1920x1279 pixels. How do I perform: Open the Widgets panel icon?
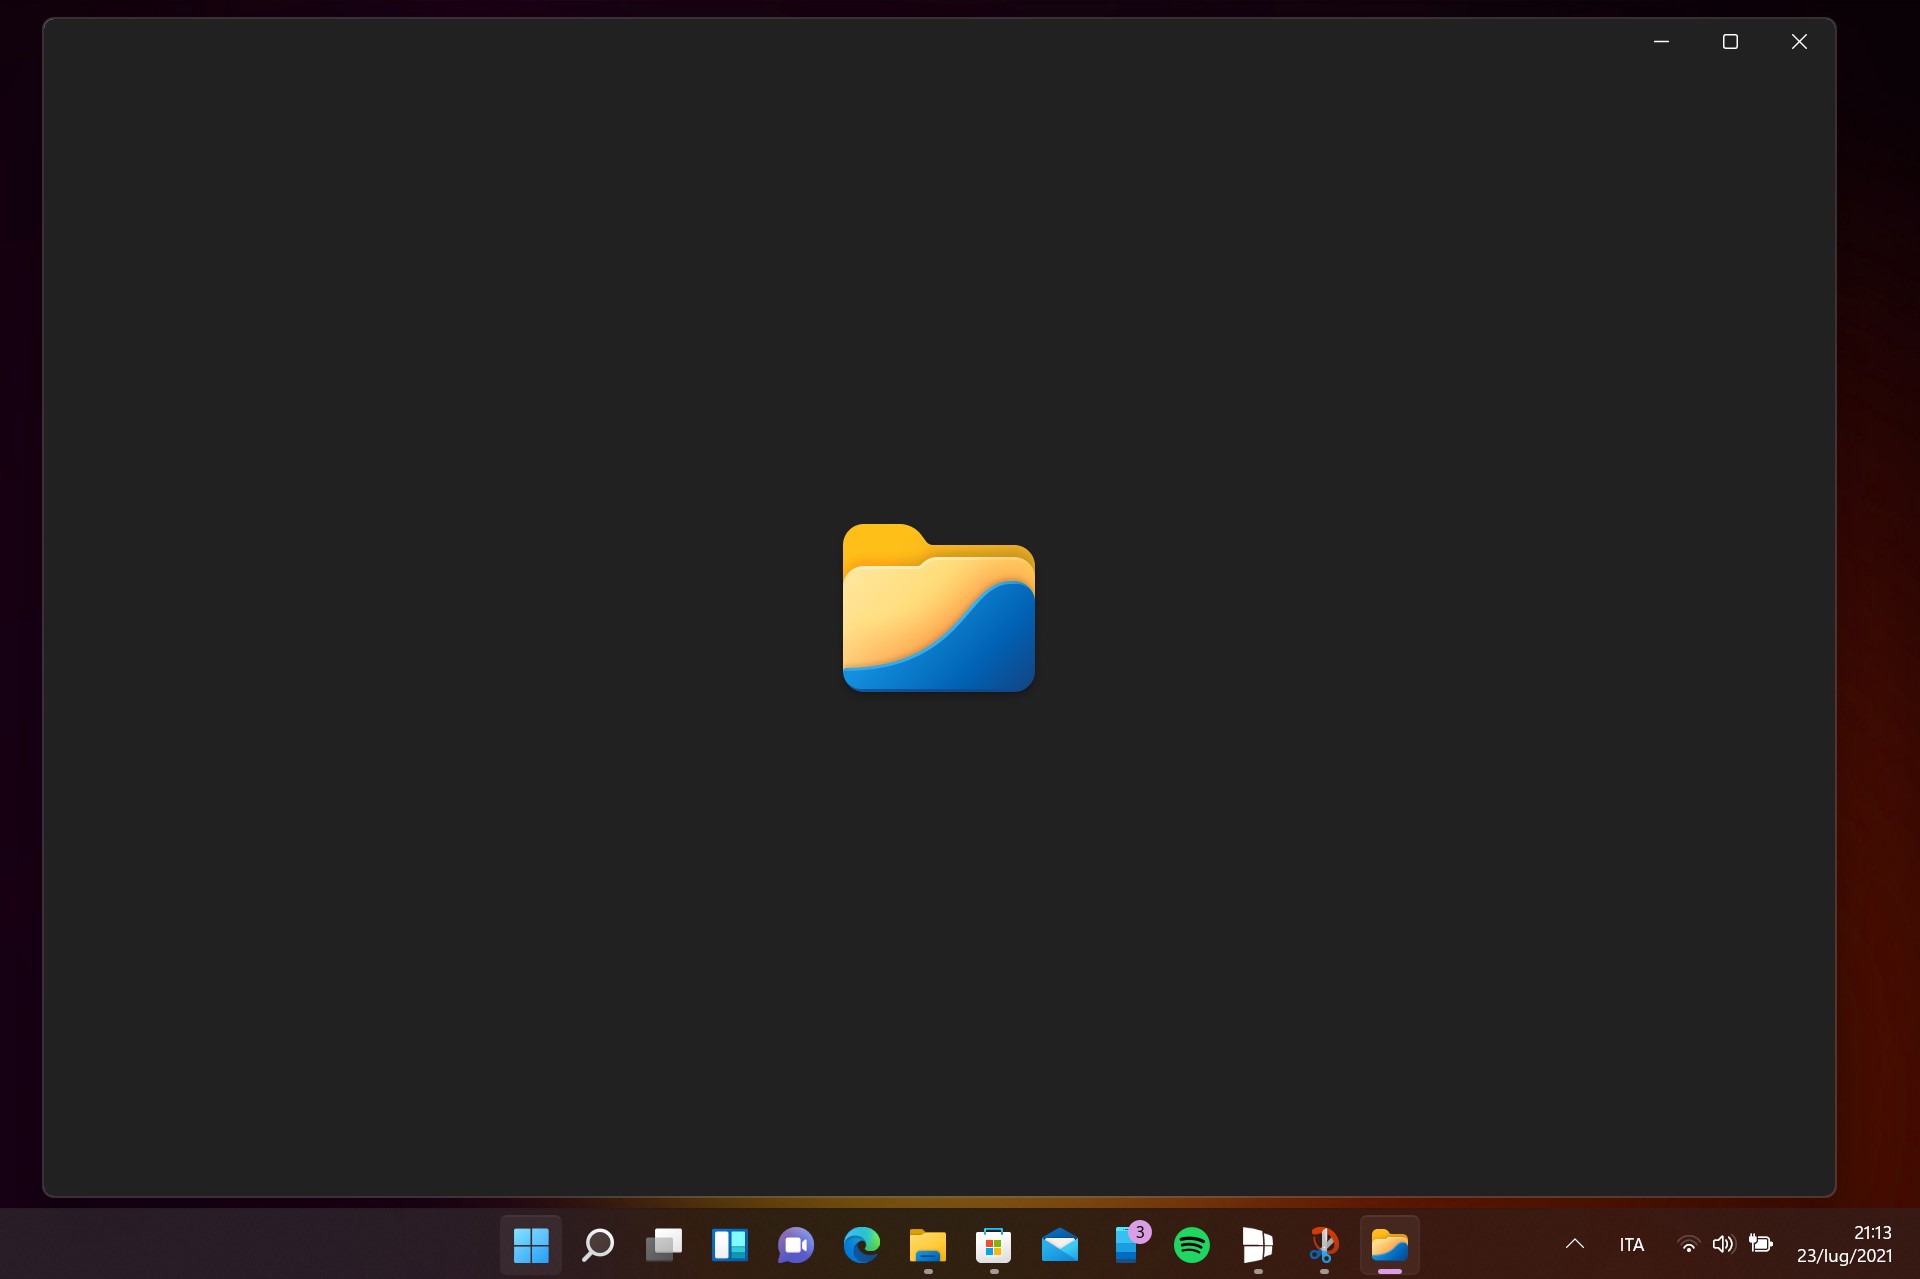(x=729, y=1245)
